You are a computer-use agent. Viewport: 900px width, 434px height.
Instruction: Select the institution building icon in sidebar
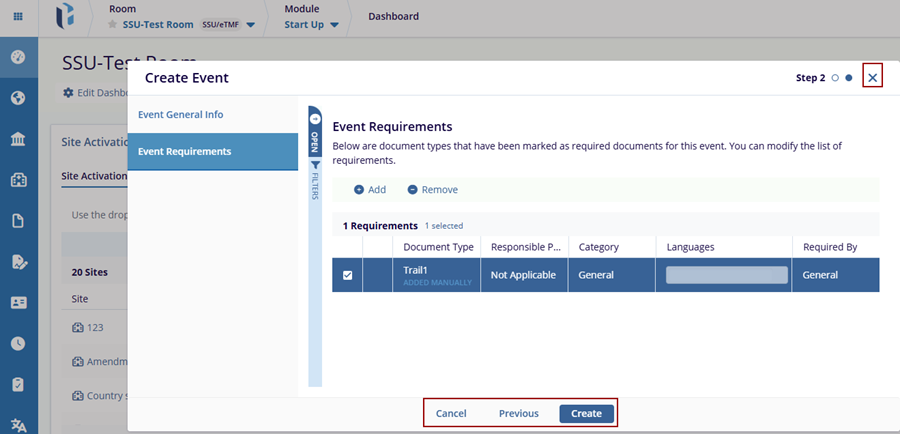pos(18,139)
